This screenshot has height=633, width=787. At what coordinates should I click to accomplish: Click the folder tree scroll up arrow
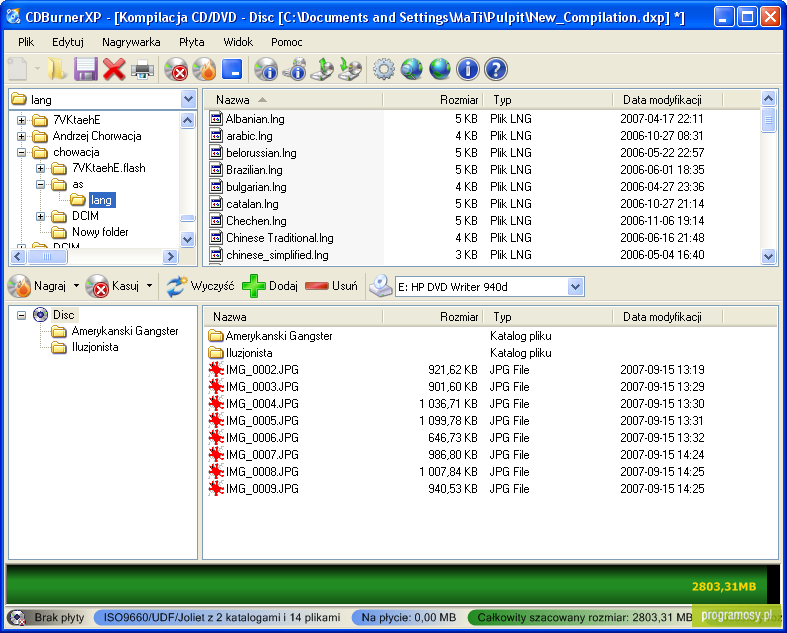coord(187,120)
